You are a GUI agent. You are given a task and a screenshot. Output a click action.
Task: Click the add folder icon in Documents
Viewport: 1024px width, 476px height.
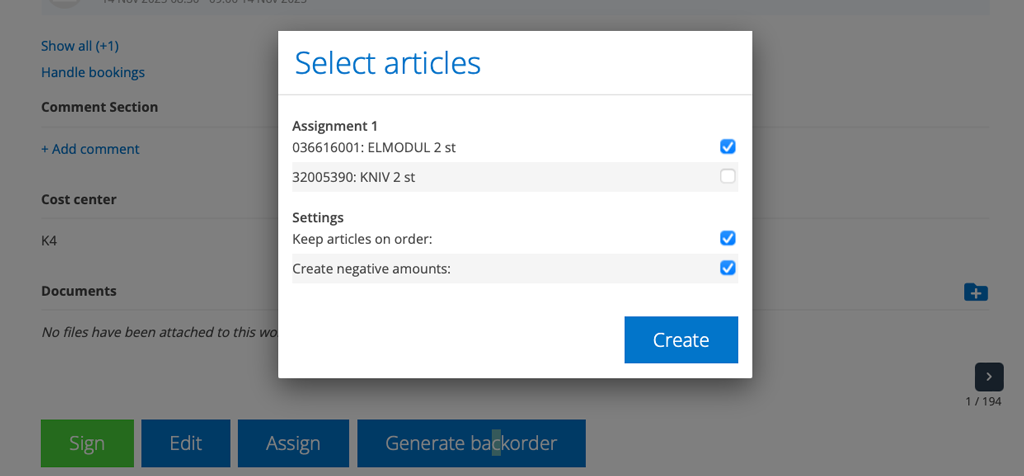(x=975, y=292)
